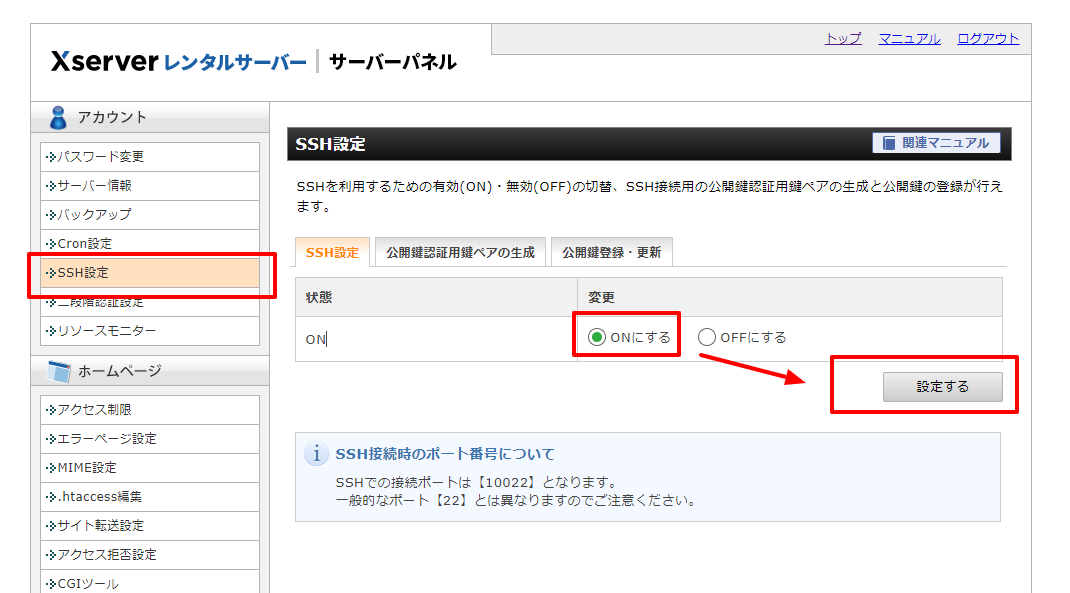Switch to the 公開鍵登録・更新 tab

(610, 252)
